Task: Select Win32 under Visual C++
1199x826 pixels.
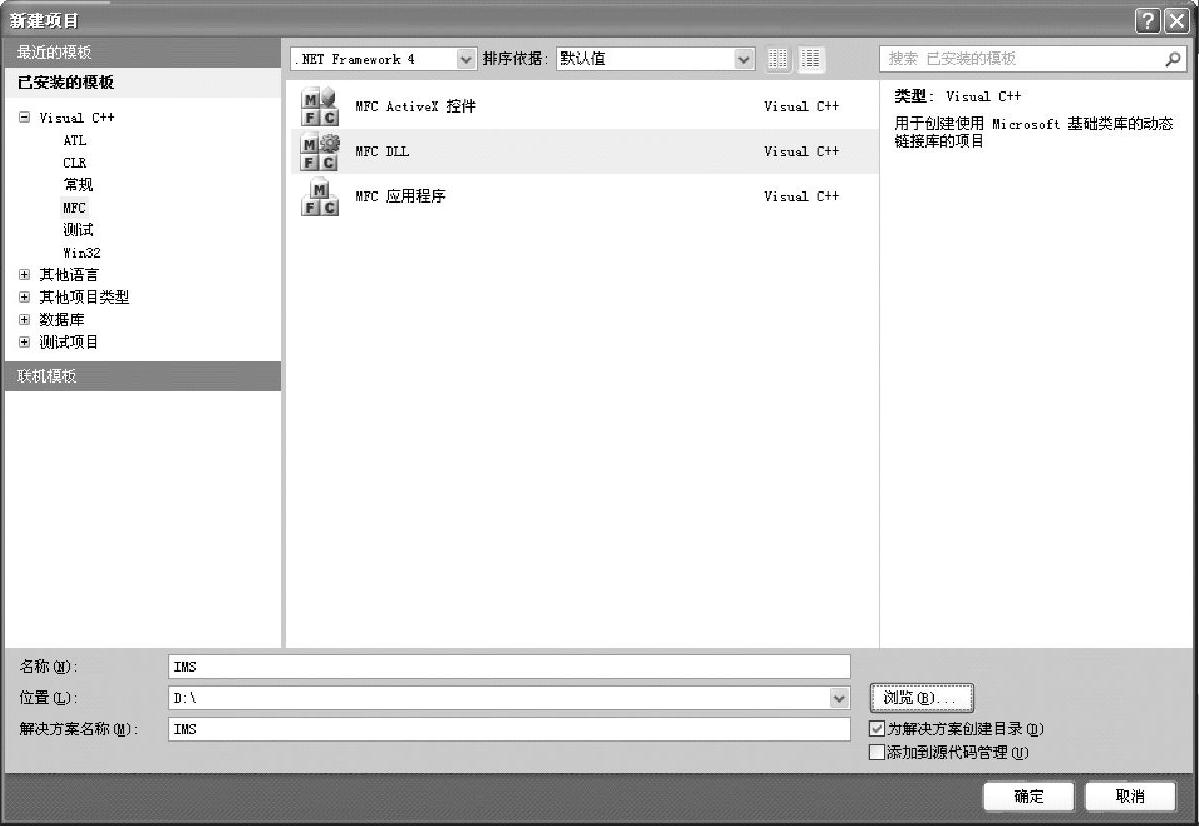Action: pyautogui.click(x=82, y=252)
